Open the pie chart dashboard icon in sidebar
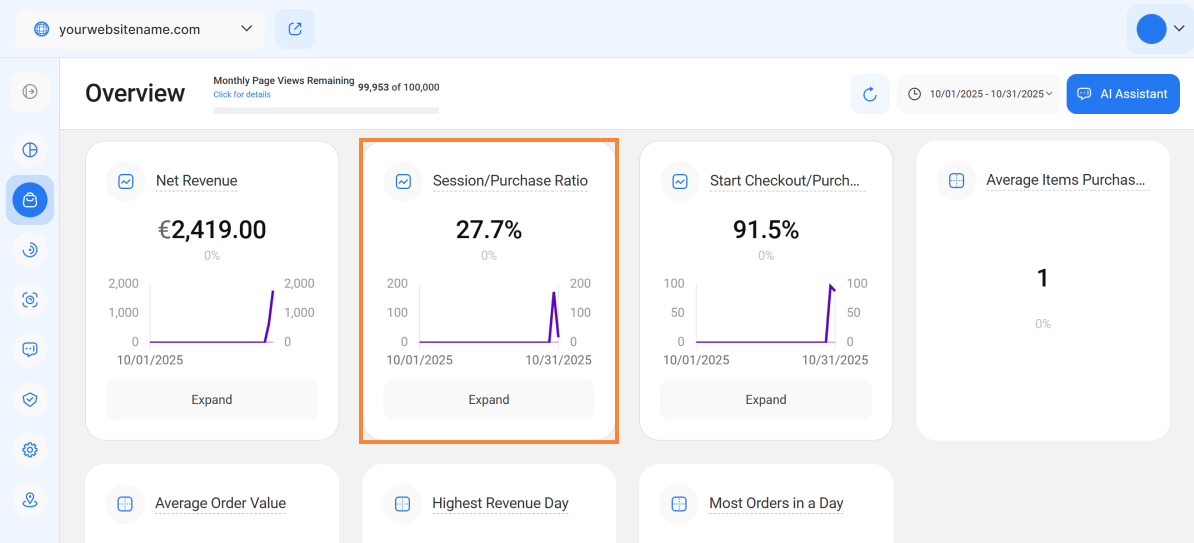The height and width of the screenshot is (543, 1194). coord(30,150)
